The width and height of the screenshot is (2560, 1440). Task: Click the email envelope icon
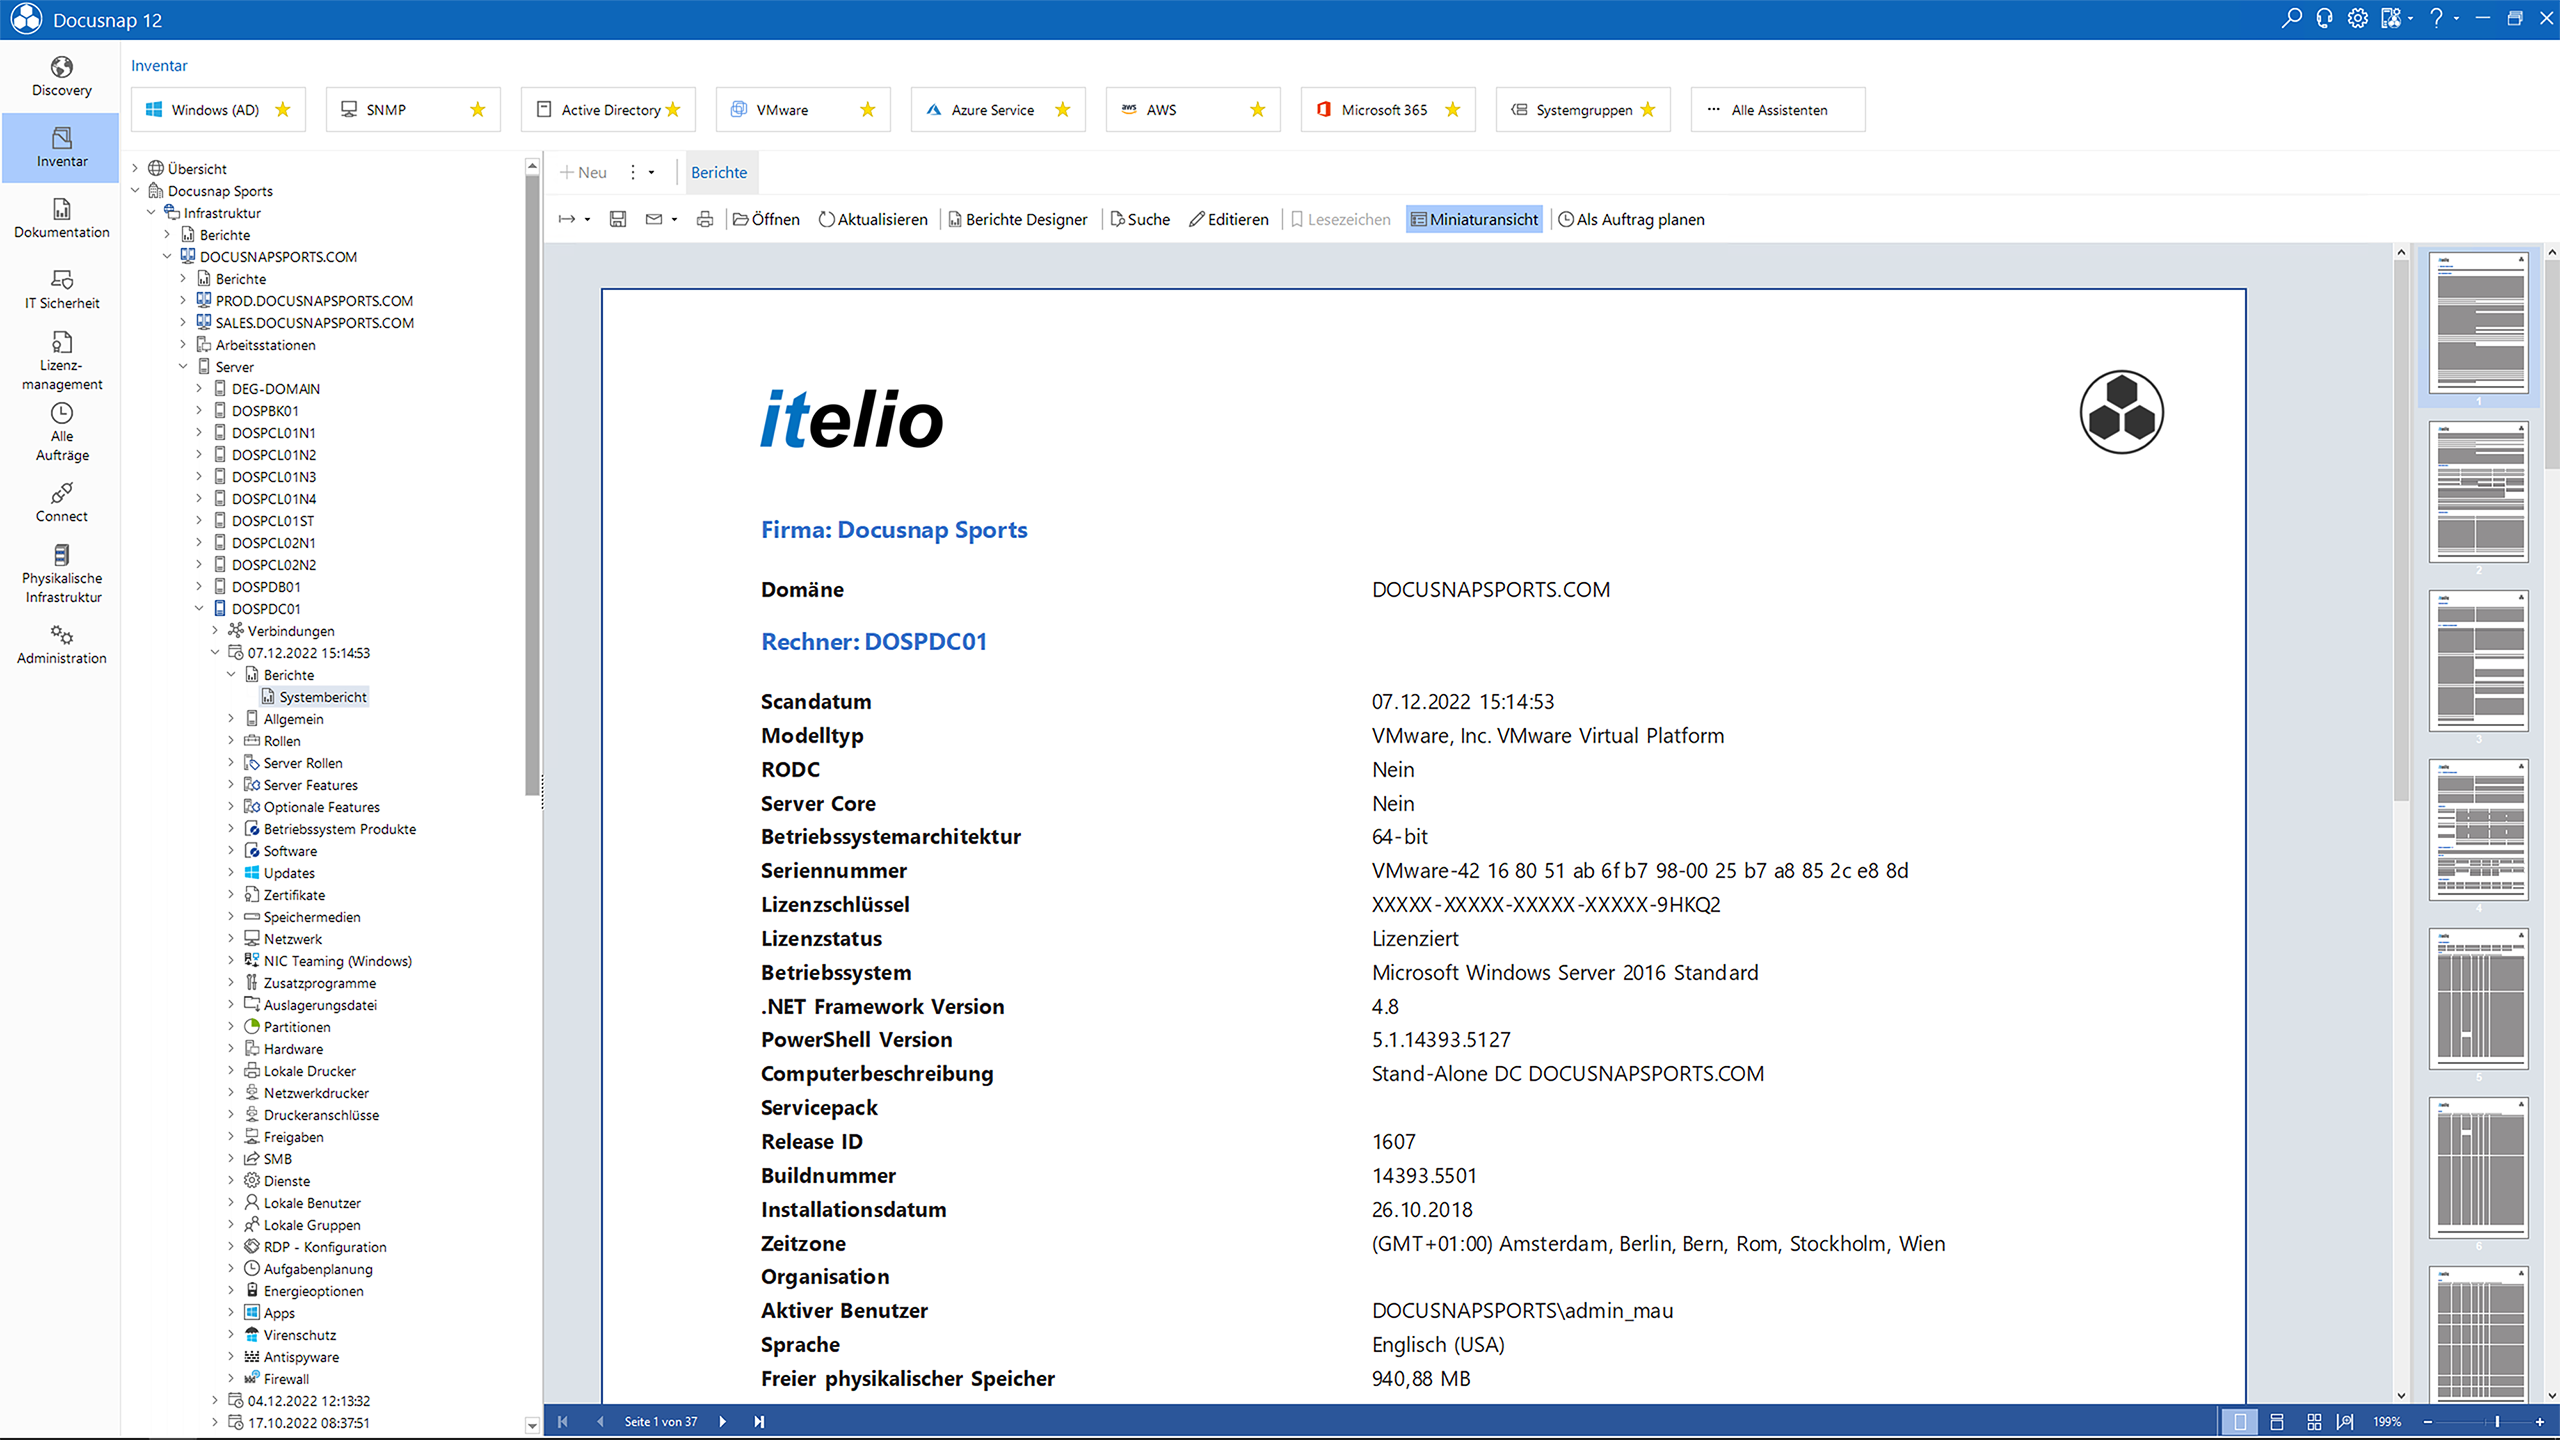(654, 219)
